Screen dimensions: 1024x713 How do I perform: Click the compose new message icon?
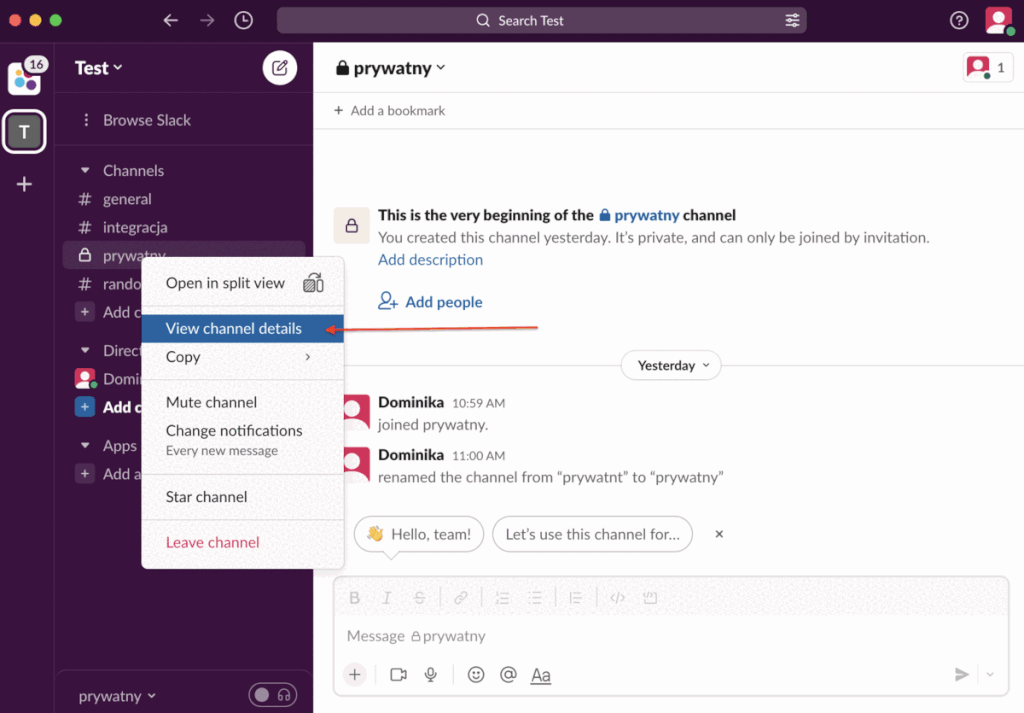pos(280,68)
